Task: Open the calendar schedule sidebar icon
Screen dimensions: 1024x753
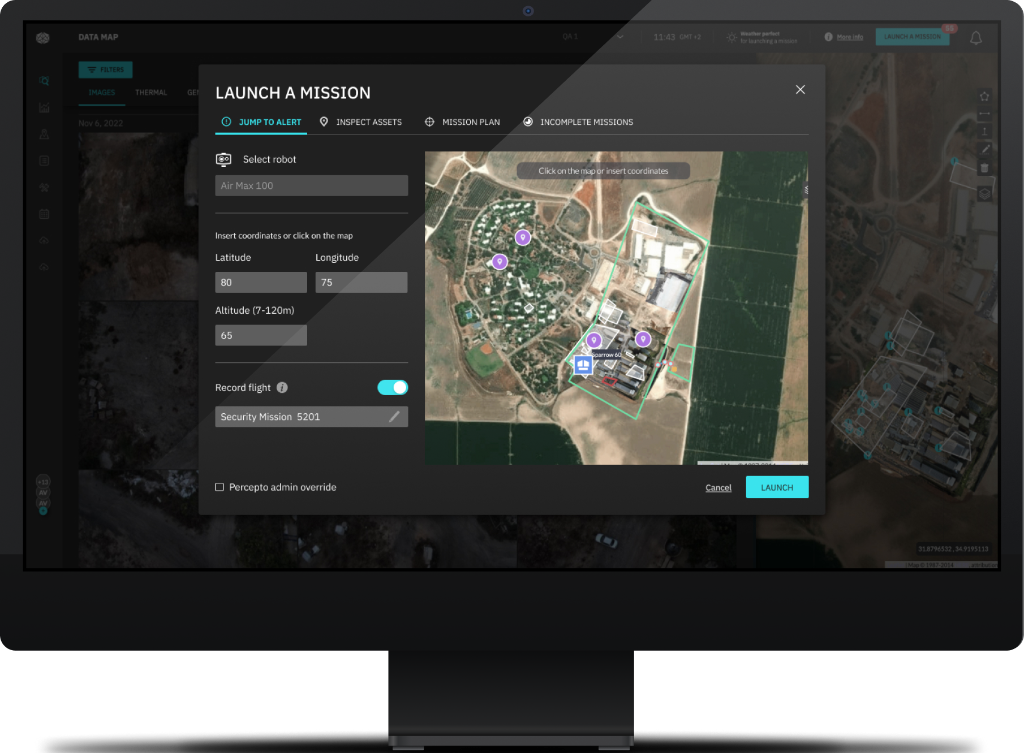Action: point(44,214)
